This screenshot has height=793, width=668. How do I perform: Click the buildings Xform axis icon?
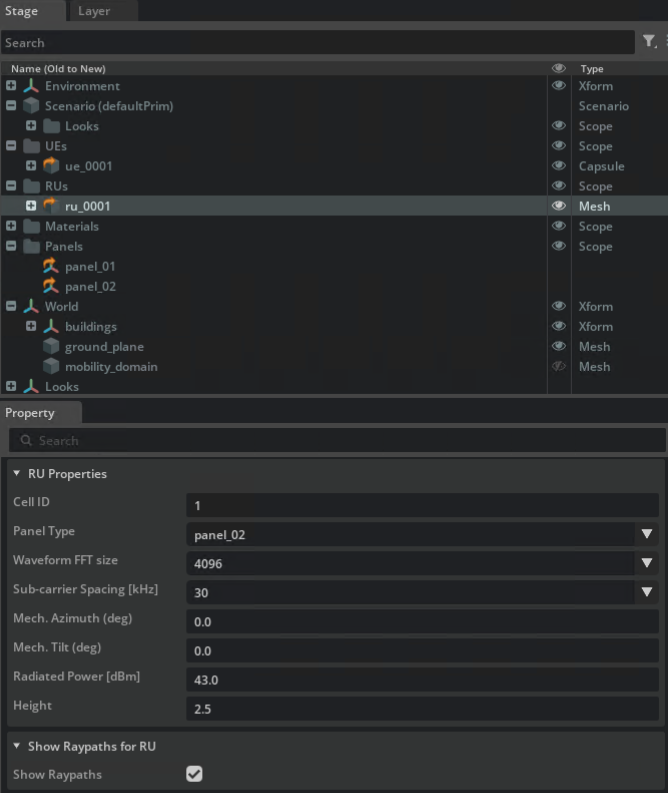click(x=51, y=326)
